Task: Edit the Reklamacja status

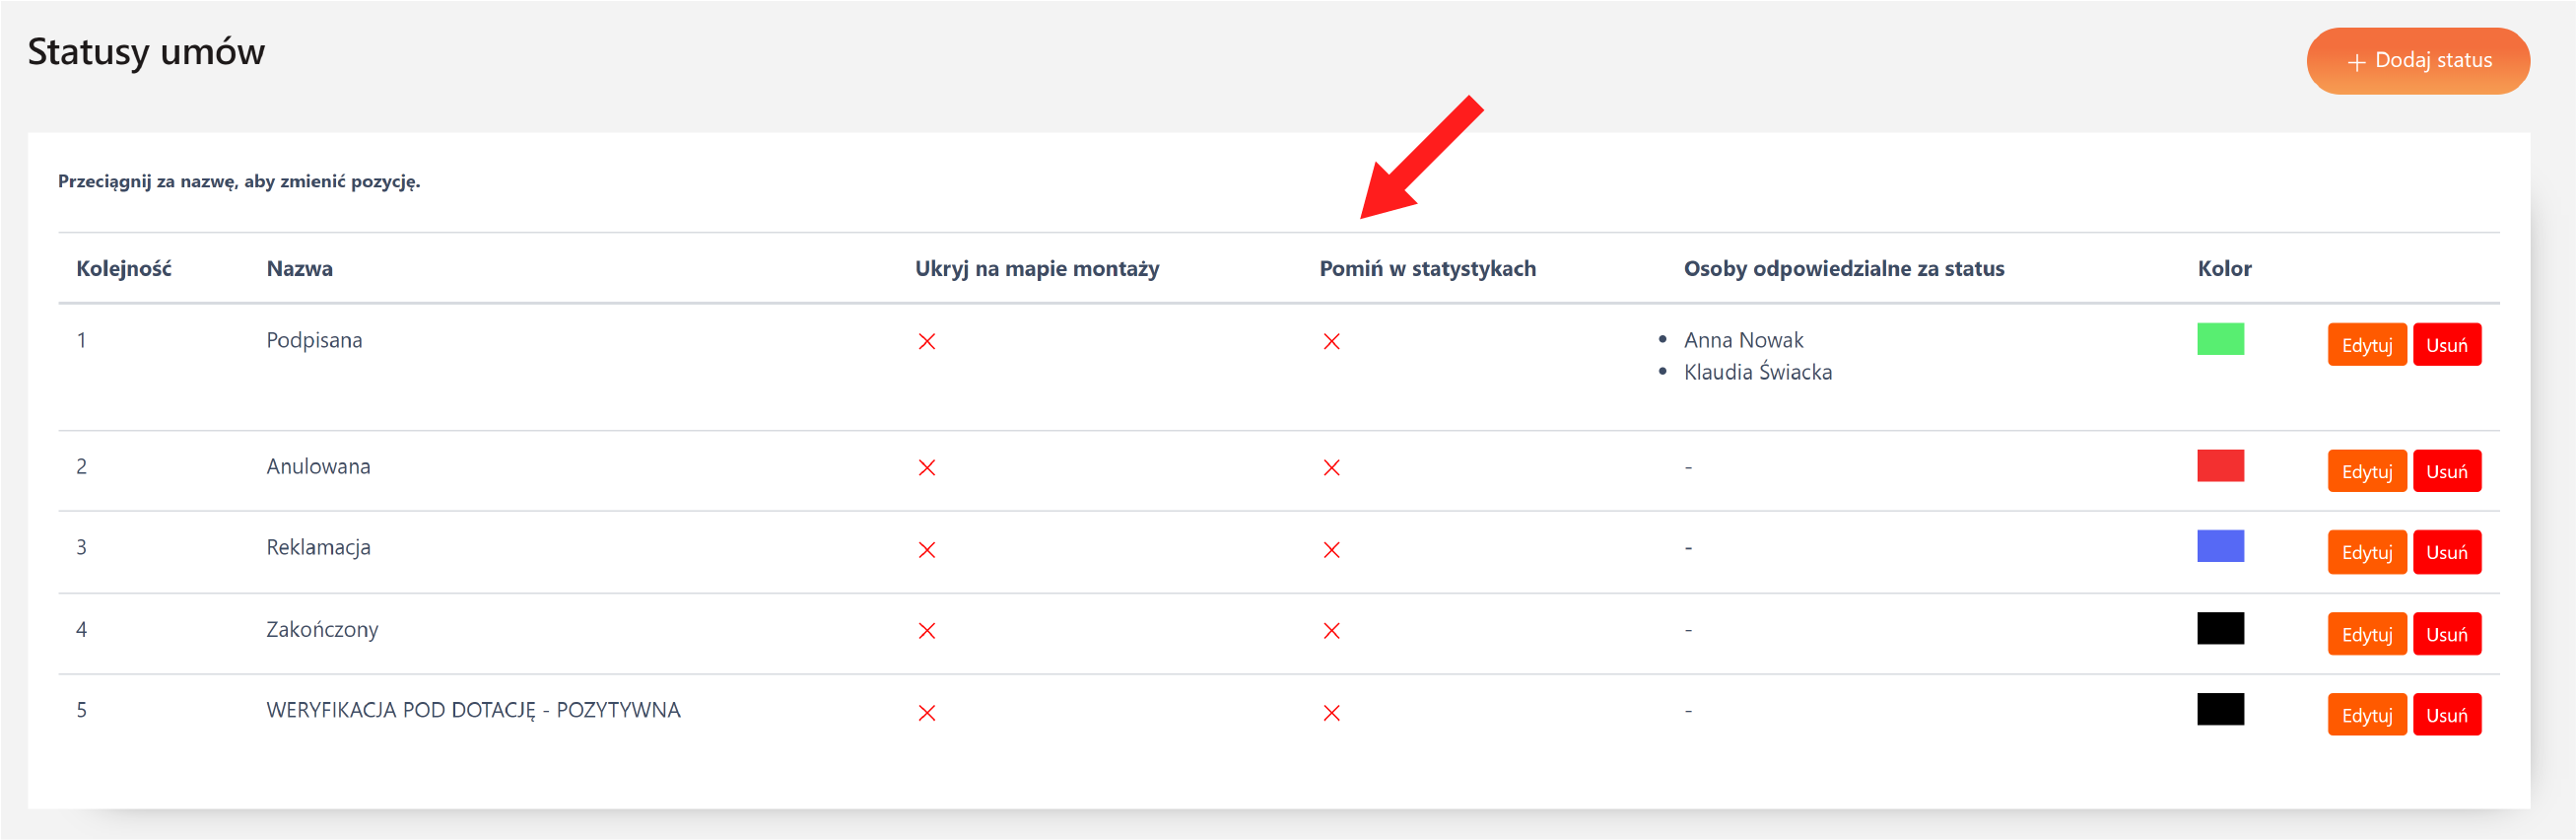Action: tap(2366, 552)
